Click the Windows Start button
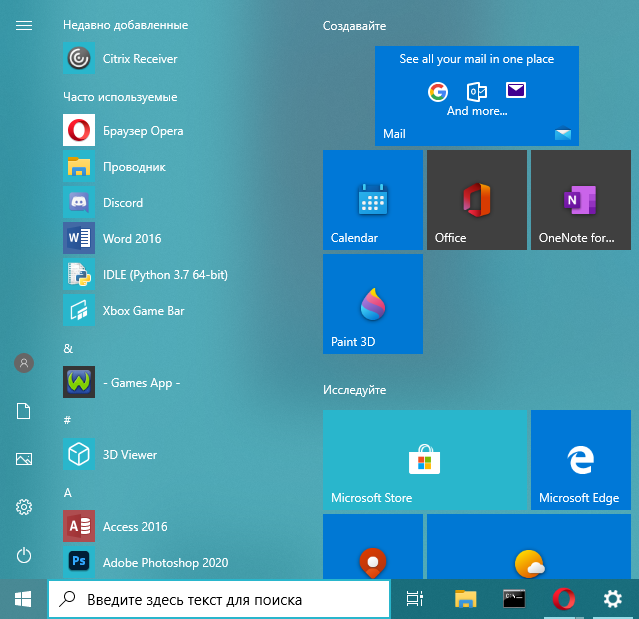Image resolution: width=639 pixels, height=619 pixels. 23,599
